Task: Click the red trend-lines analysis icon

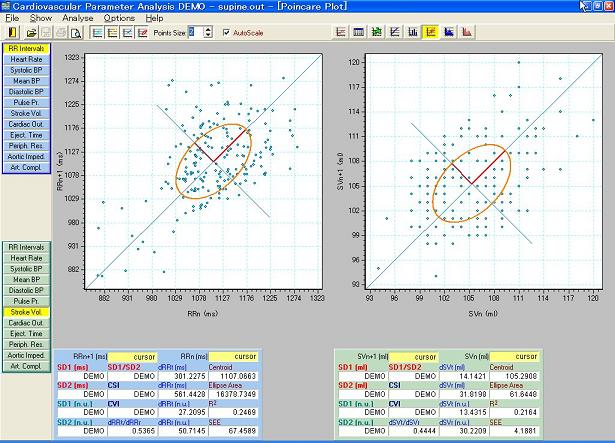Action: [341, 32]
